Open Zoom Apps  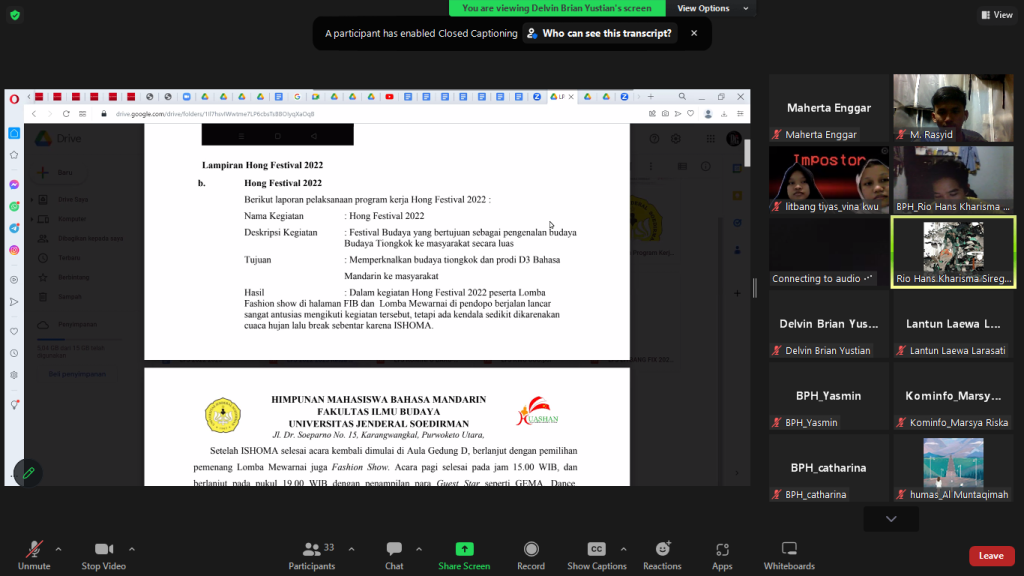pyautogui.click(x=722, y=556)
